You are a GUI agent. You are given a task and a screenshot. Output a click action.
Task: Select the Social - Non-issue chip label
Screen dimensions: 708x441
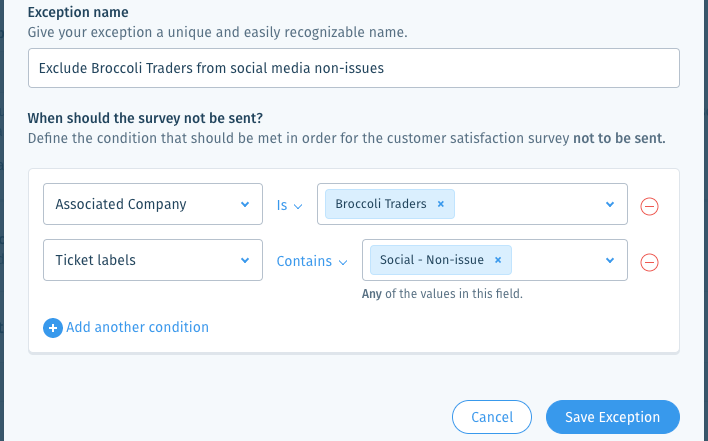[x=432, y=260]
